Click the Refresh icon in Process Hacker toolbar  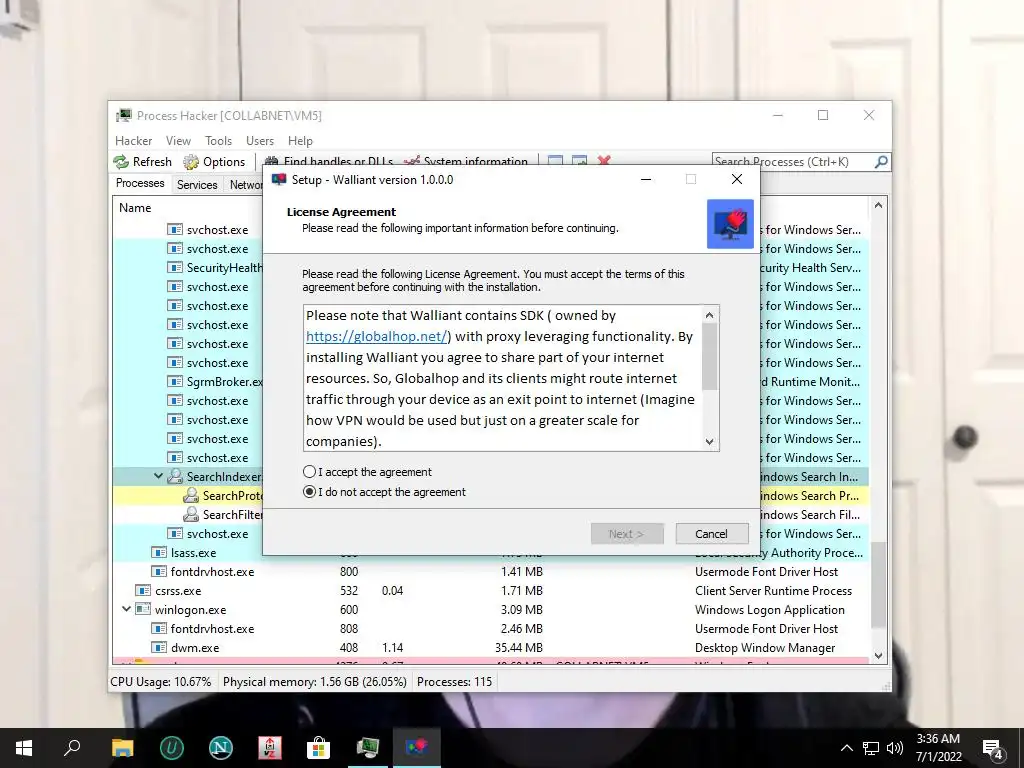point(121,161)
